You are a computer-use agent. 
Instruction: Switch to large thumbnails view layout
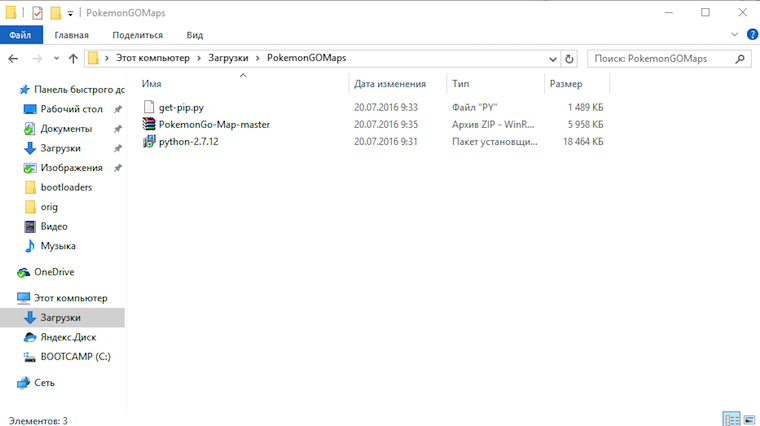click(749, 419)
